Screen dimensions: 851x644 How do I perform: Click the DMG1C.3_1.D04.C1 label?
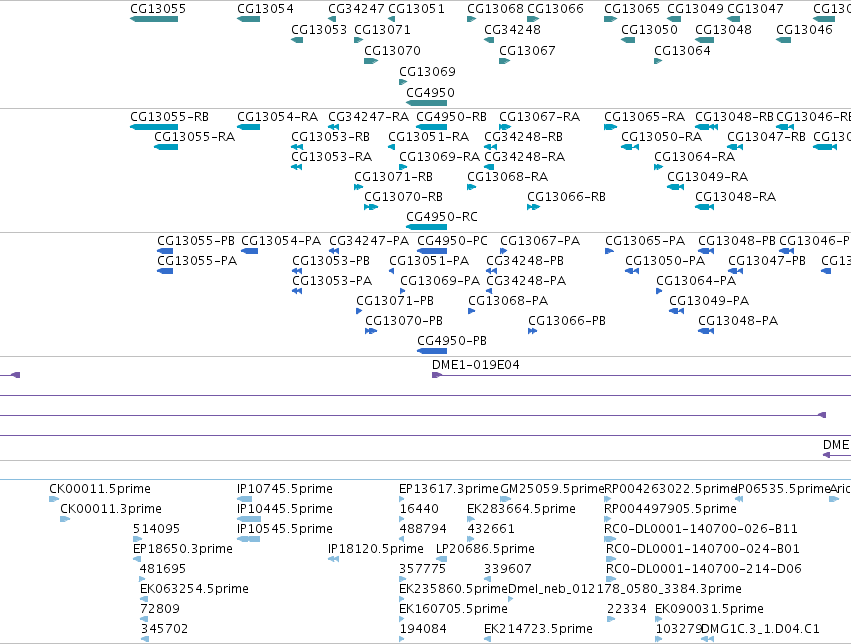[x=760, y=629]
